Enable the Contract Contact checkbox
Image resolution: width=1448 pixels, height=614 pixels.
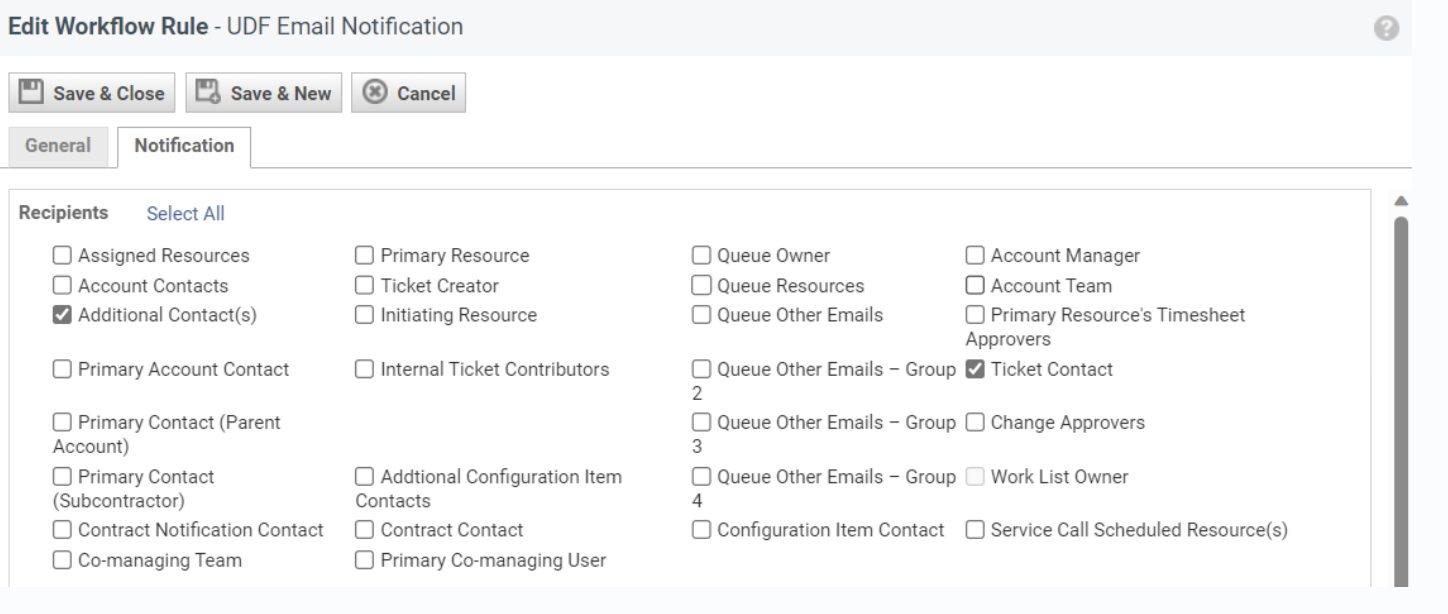point(365,529)
